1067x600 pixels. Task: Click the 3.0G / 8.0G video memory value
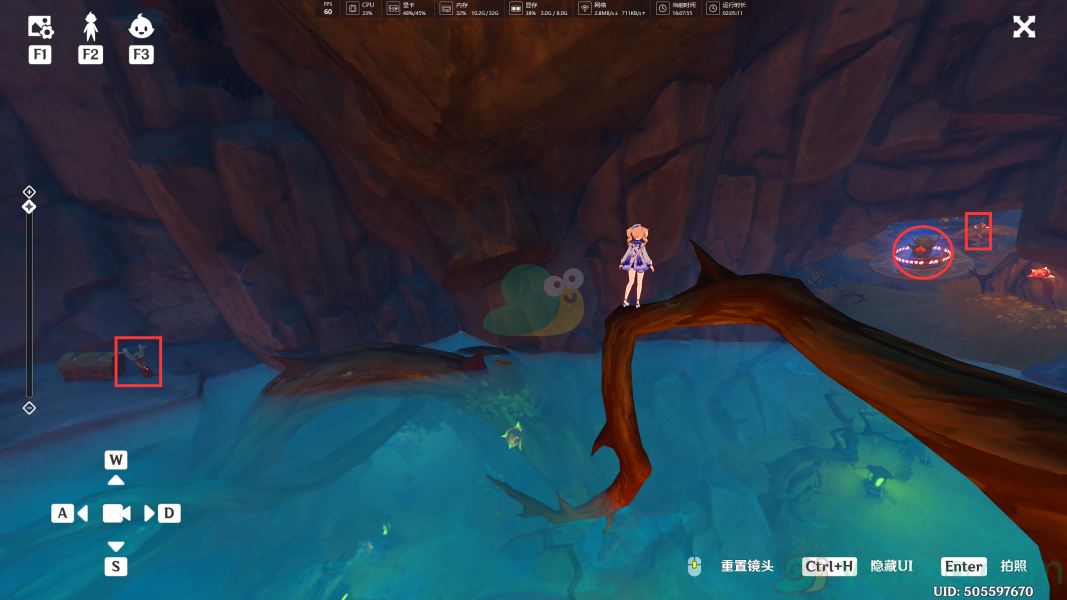(x=554, y=13)
